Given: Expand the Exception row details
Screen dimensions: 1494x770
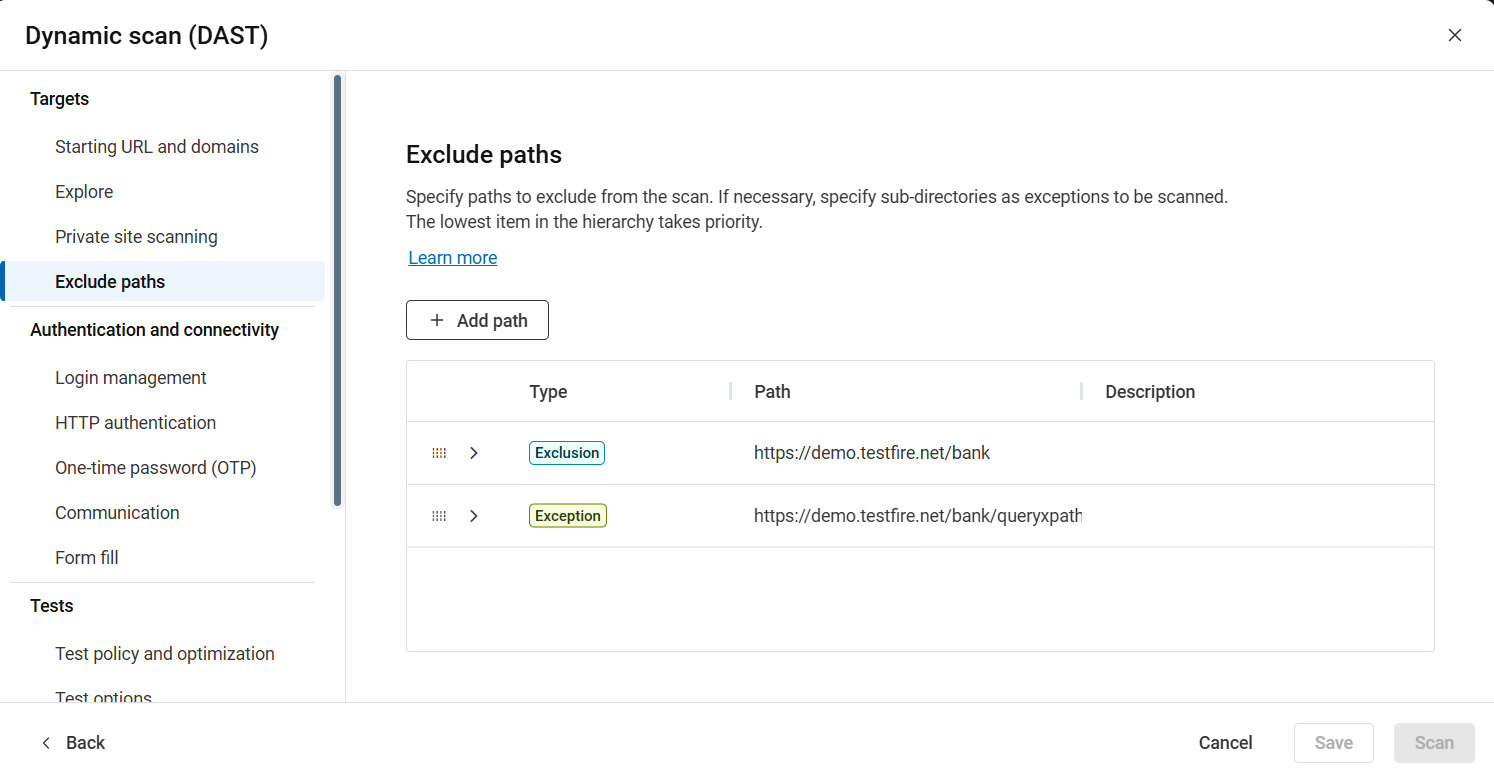Looking at the screenshot, I should point(473,515).
